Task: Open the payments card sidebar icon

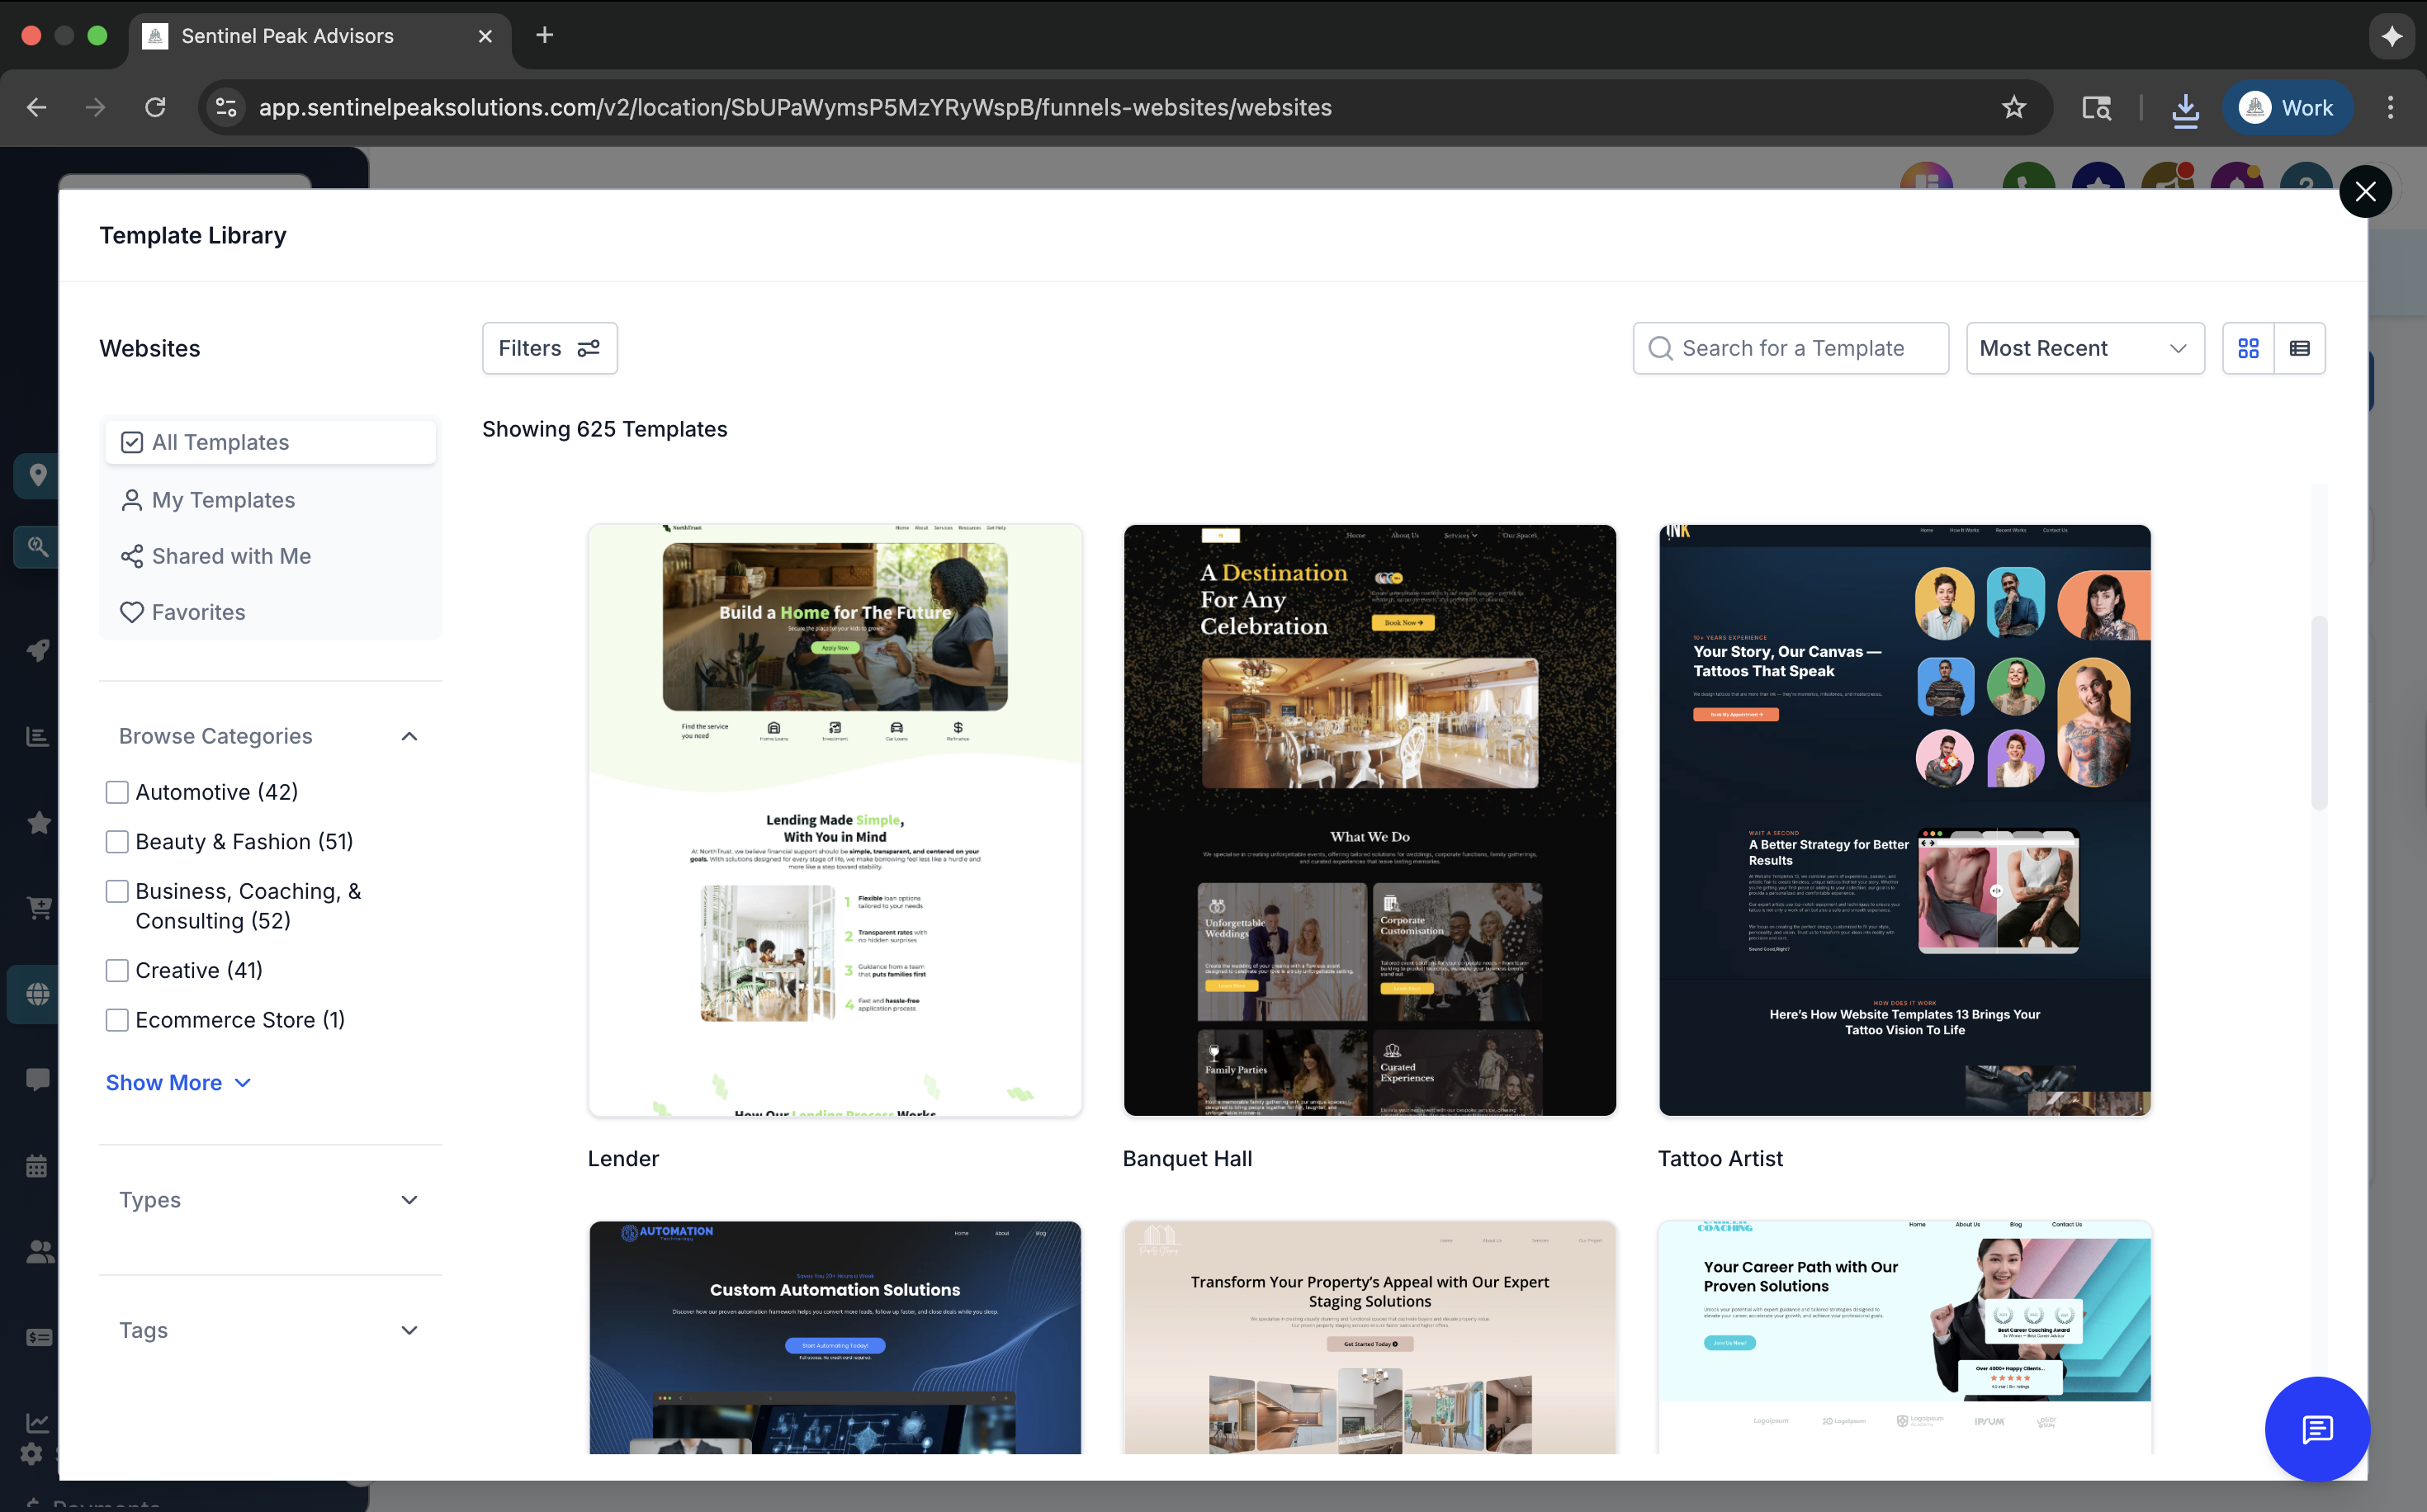Action: coord(38,1337)
